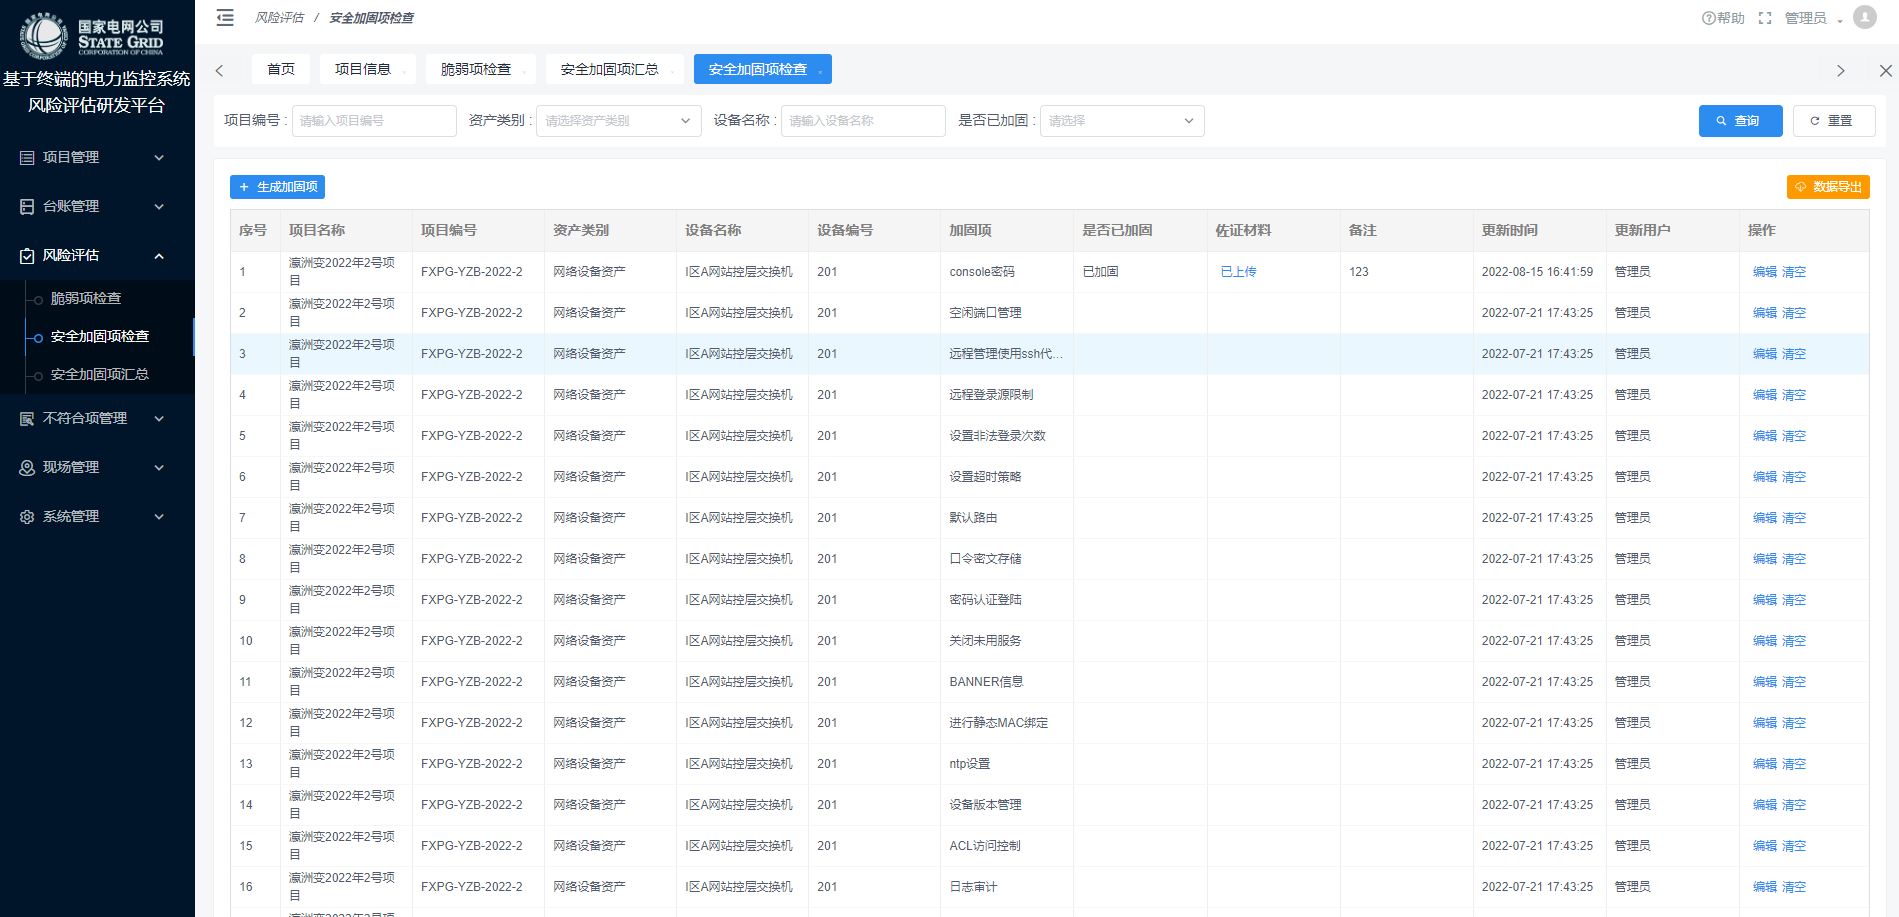The image size is (1899, 917).
Task: Switch to the 首页 tab
Action: click(281, 69)
